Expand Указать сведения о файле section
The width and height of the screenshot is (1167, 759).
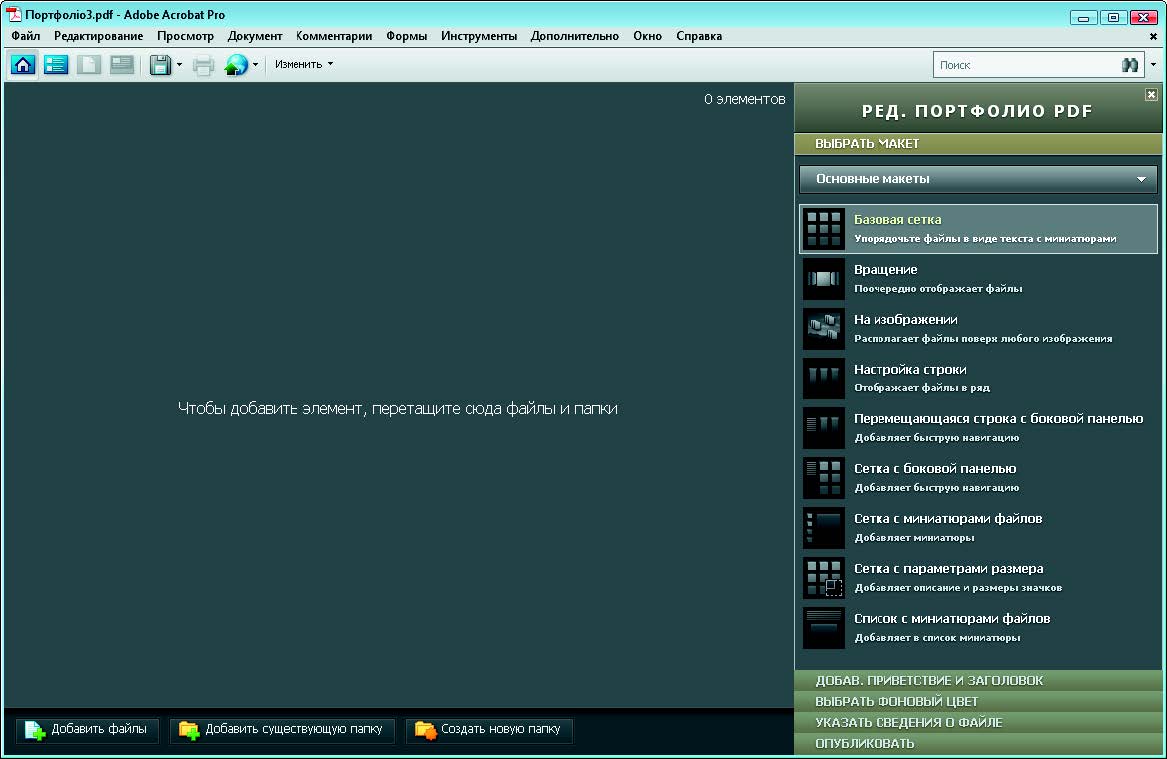(978, 722)
